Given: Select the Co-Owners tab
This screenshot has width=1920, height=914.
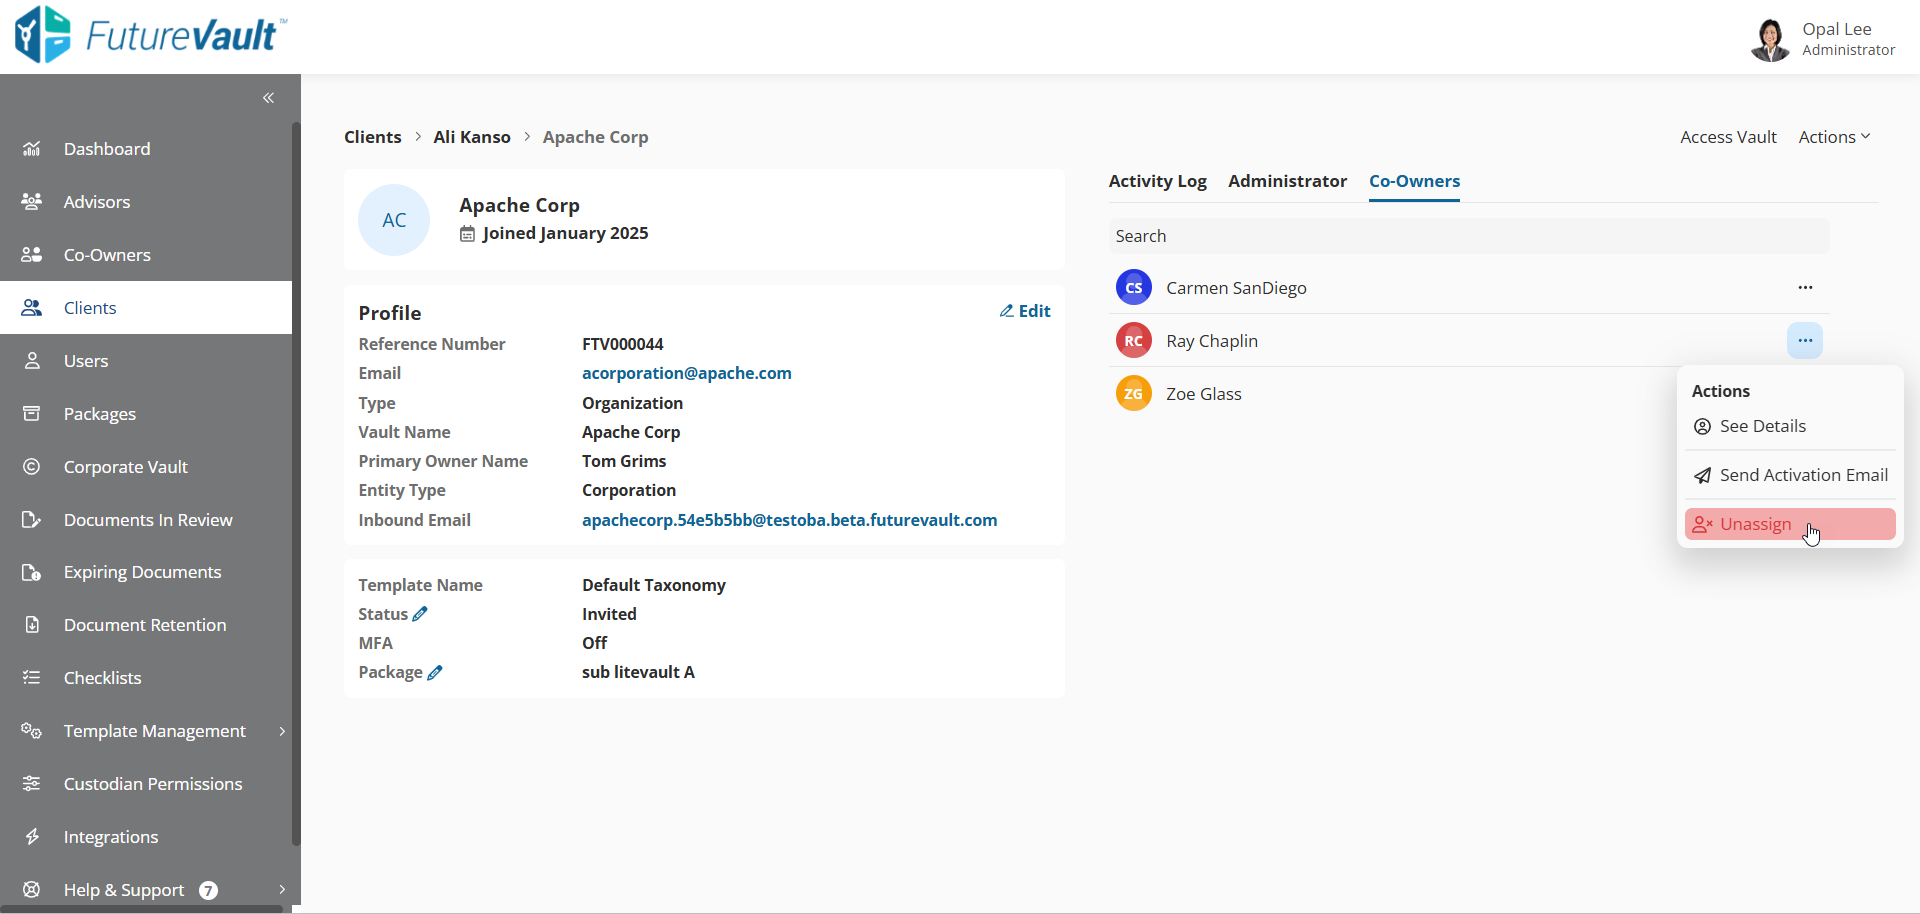Looking at the screenshot, I should click(1415, 181).
